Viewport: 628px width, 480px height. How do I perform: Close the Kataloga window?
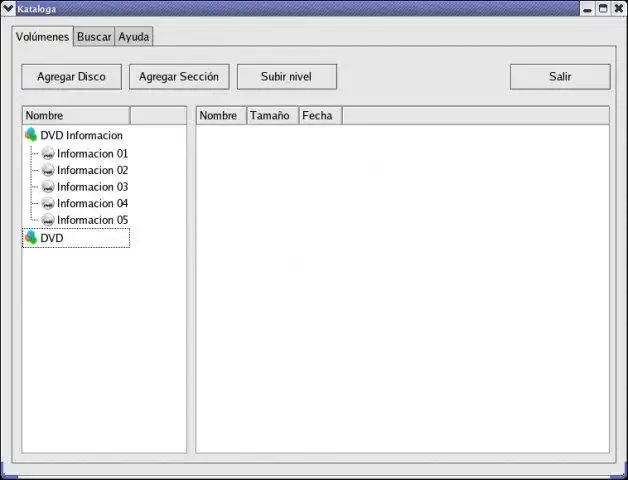click(x=618, y=9)
